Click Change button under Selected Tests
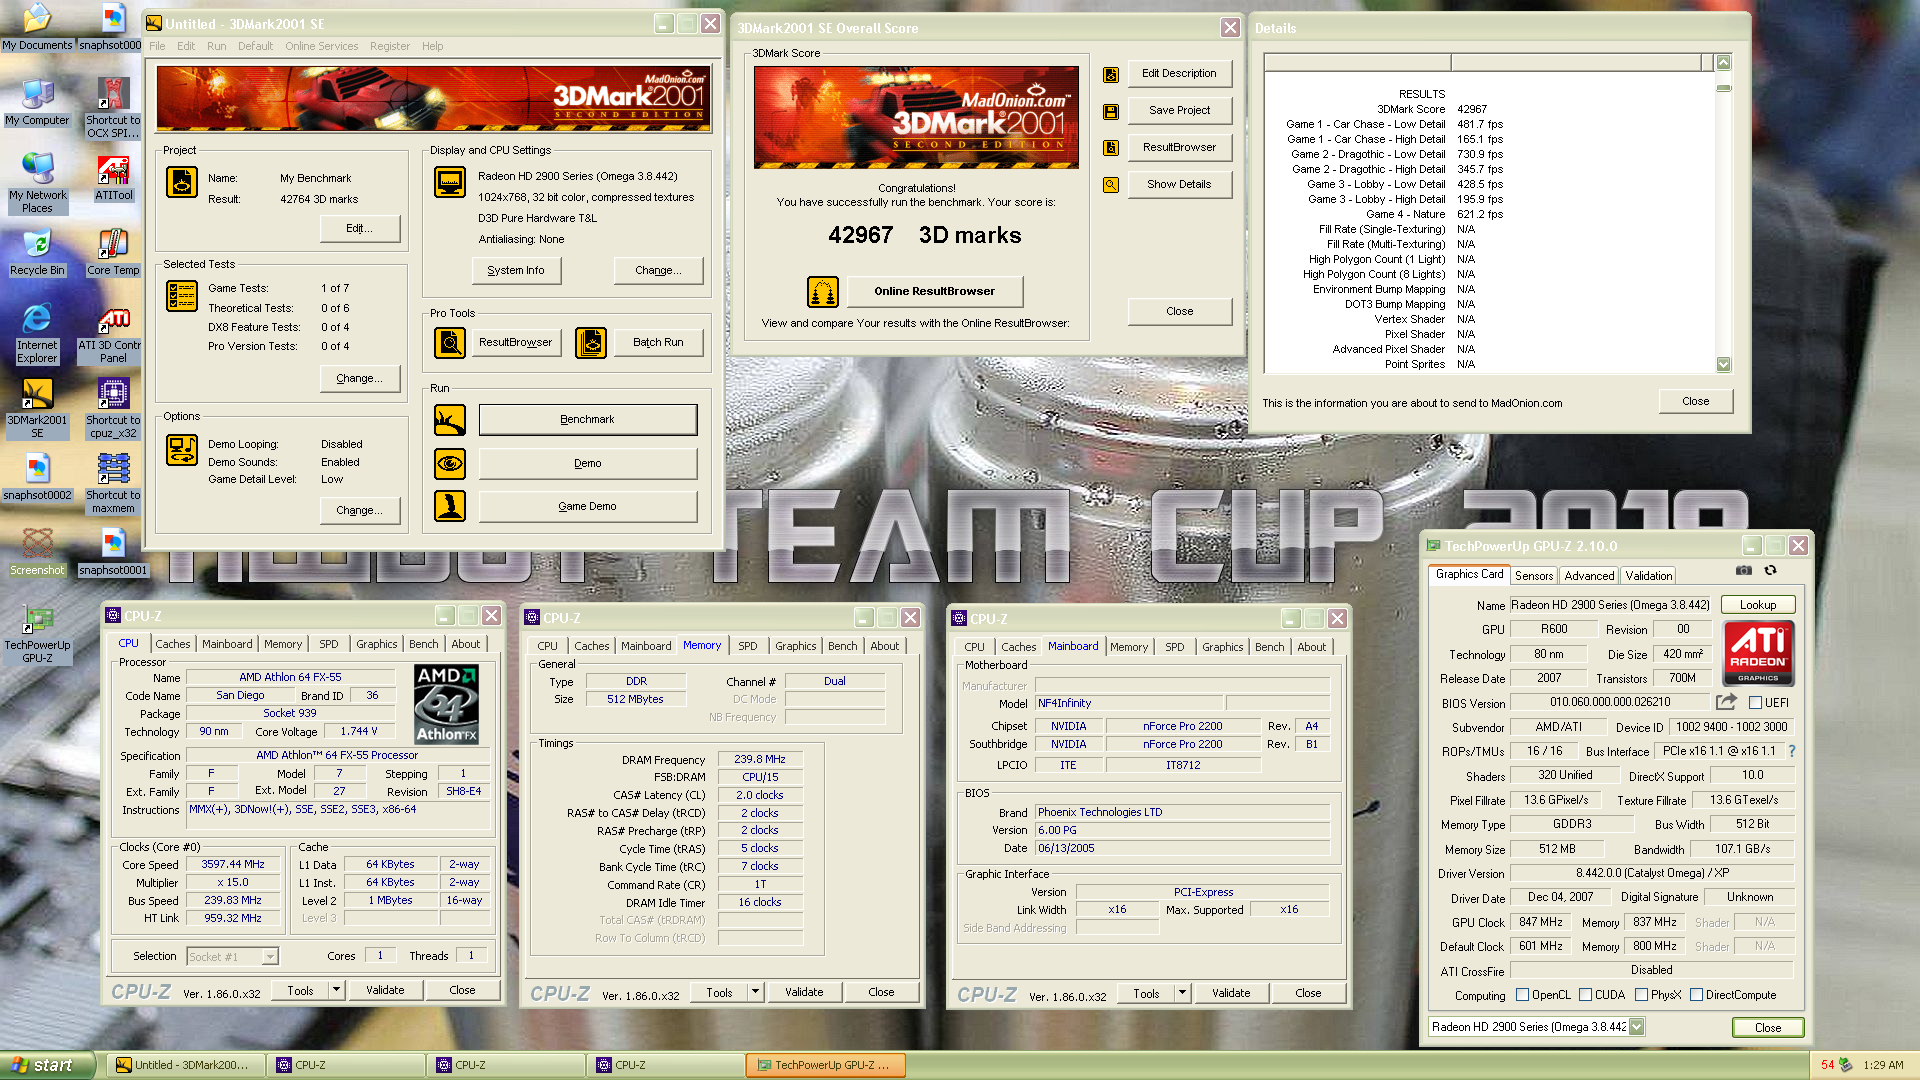The height and width of the screenshot is (1080, 1920). (360, 379)
